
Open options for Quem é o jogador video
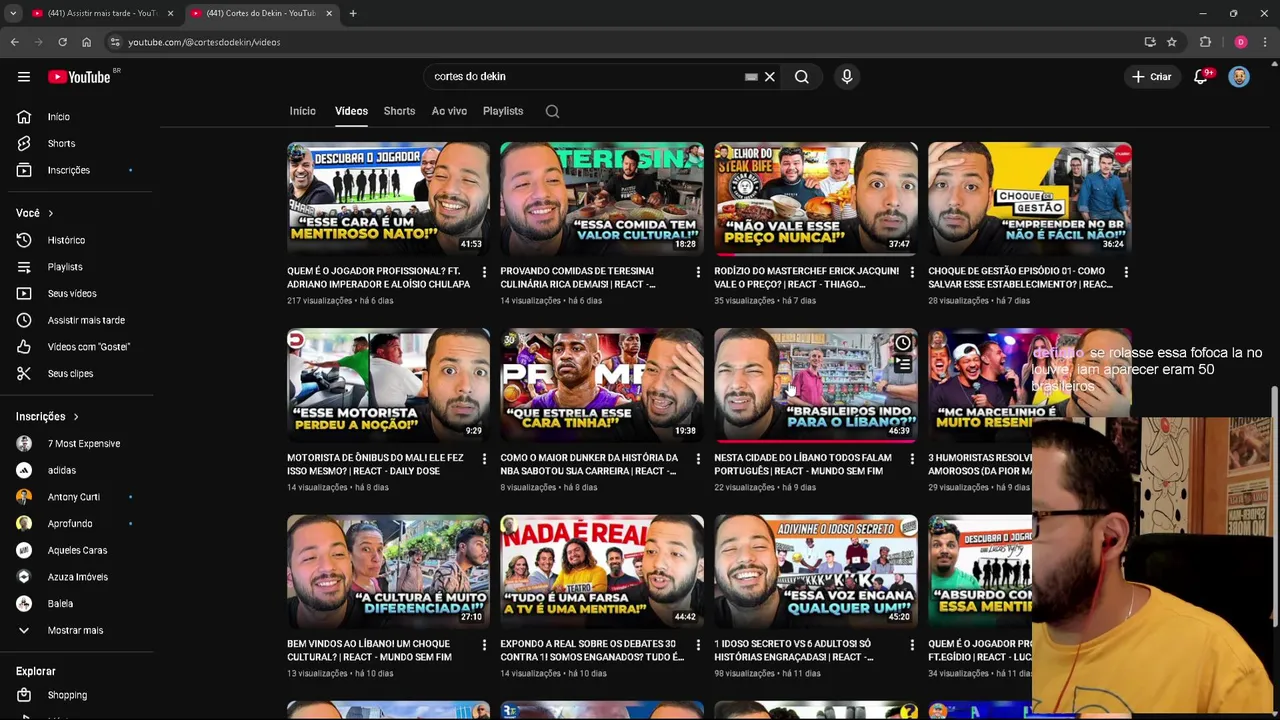coord(484,272)
